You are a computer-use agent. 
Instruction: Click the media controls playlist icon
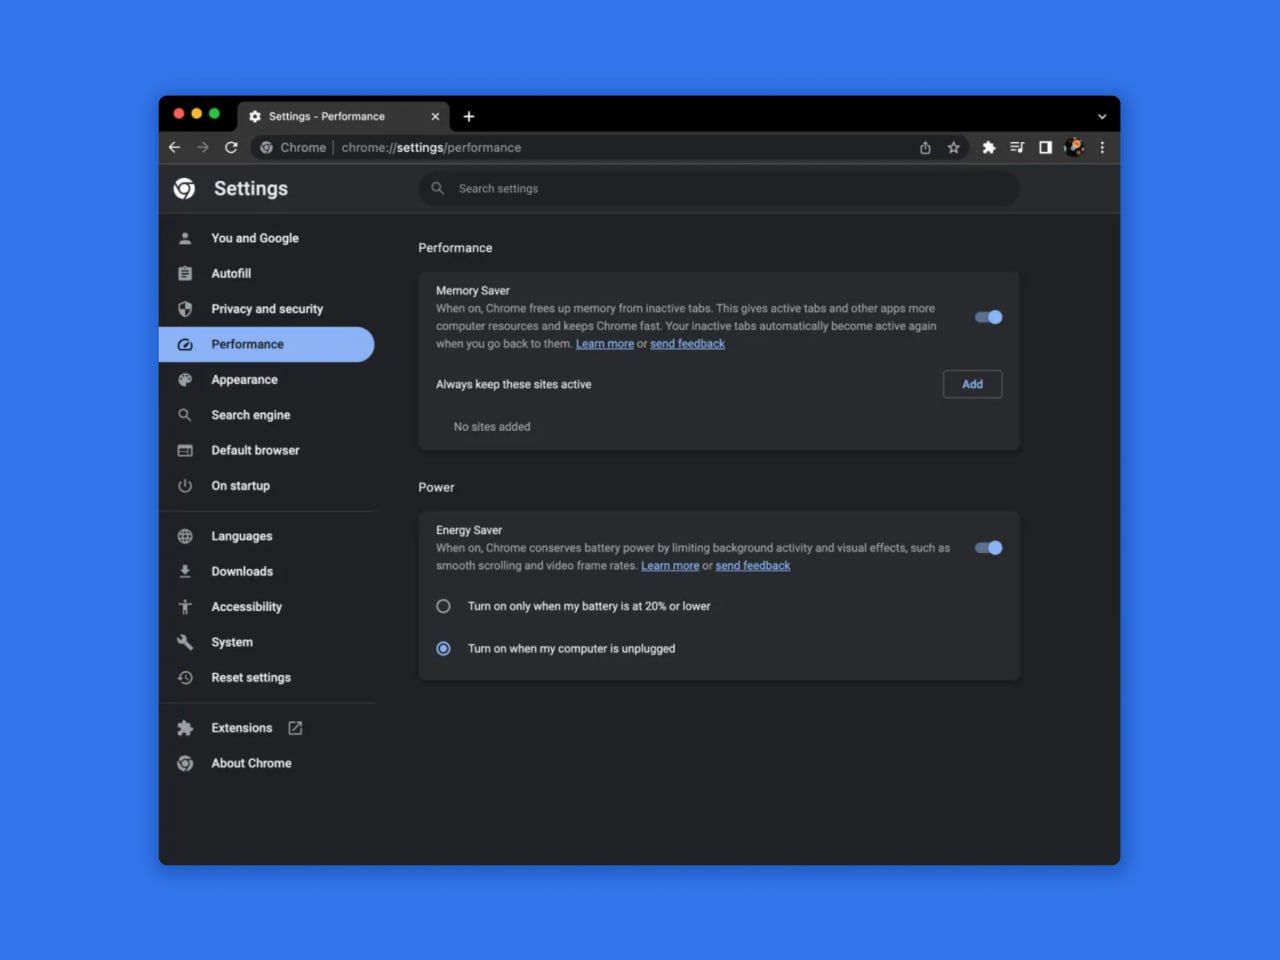tap(1017, 147)
